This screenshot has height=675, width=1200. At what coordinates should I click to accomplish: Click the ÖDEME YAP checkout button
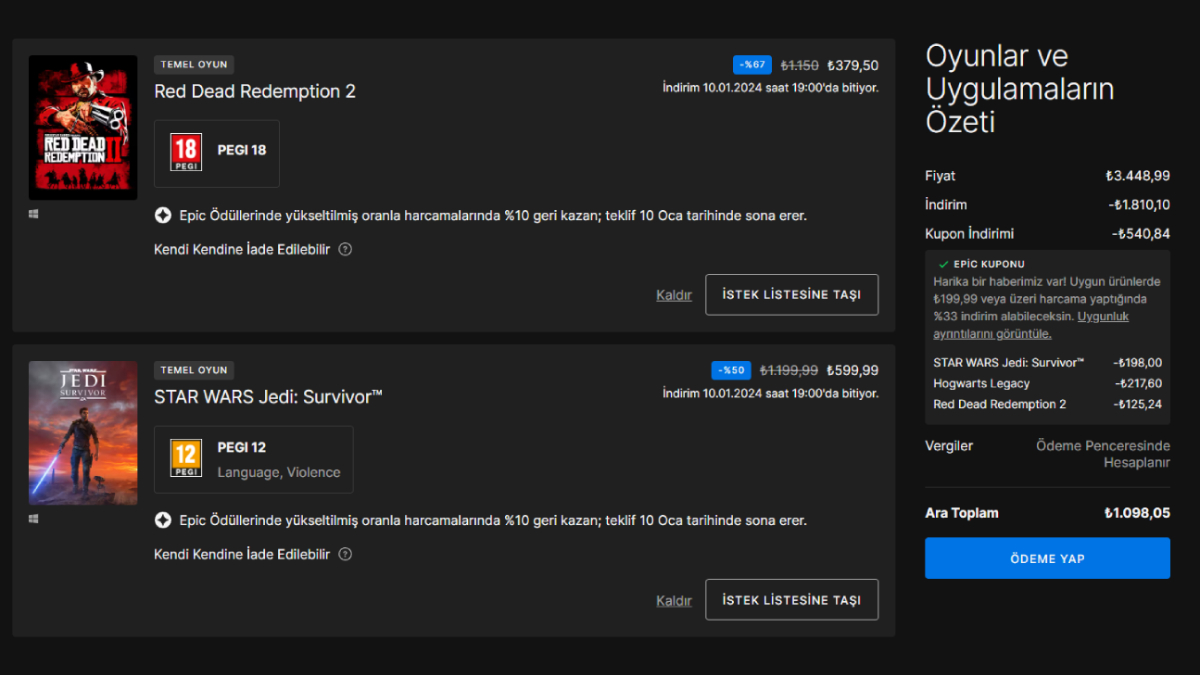click(1047, 558)
